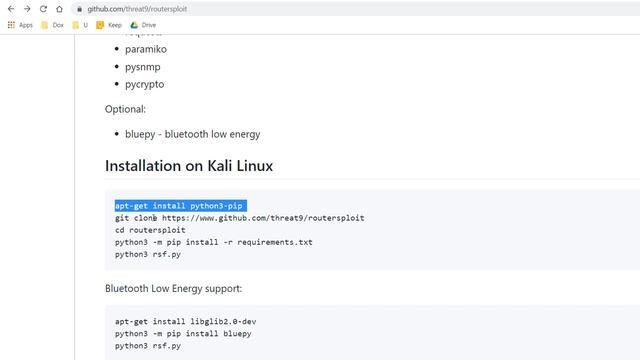Click highlighted 'apt-get install python3-pip' line

pyautogui.click(x=180, y=206)
